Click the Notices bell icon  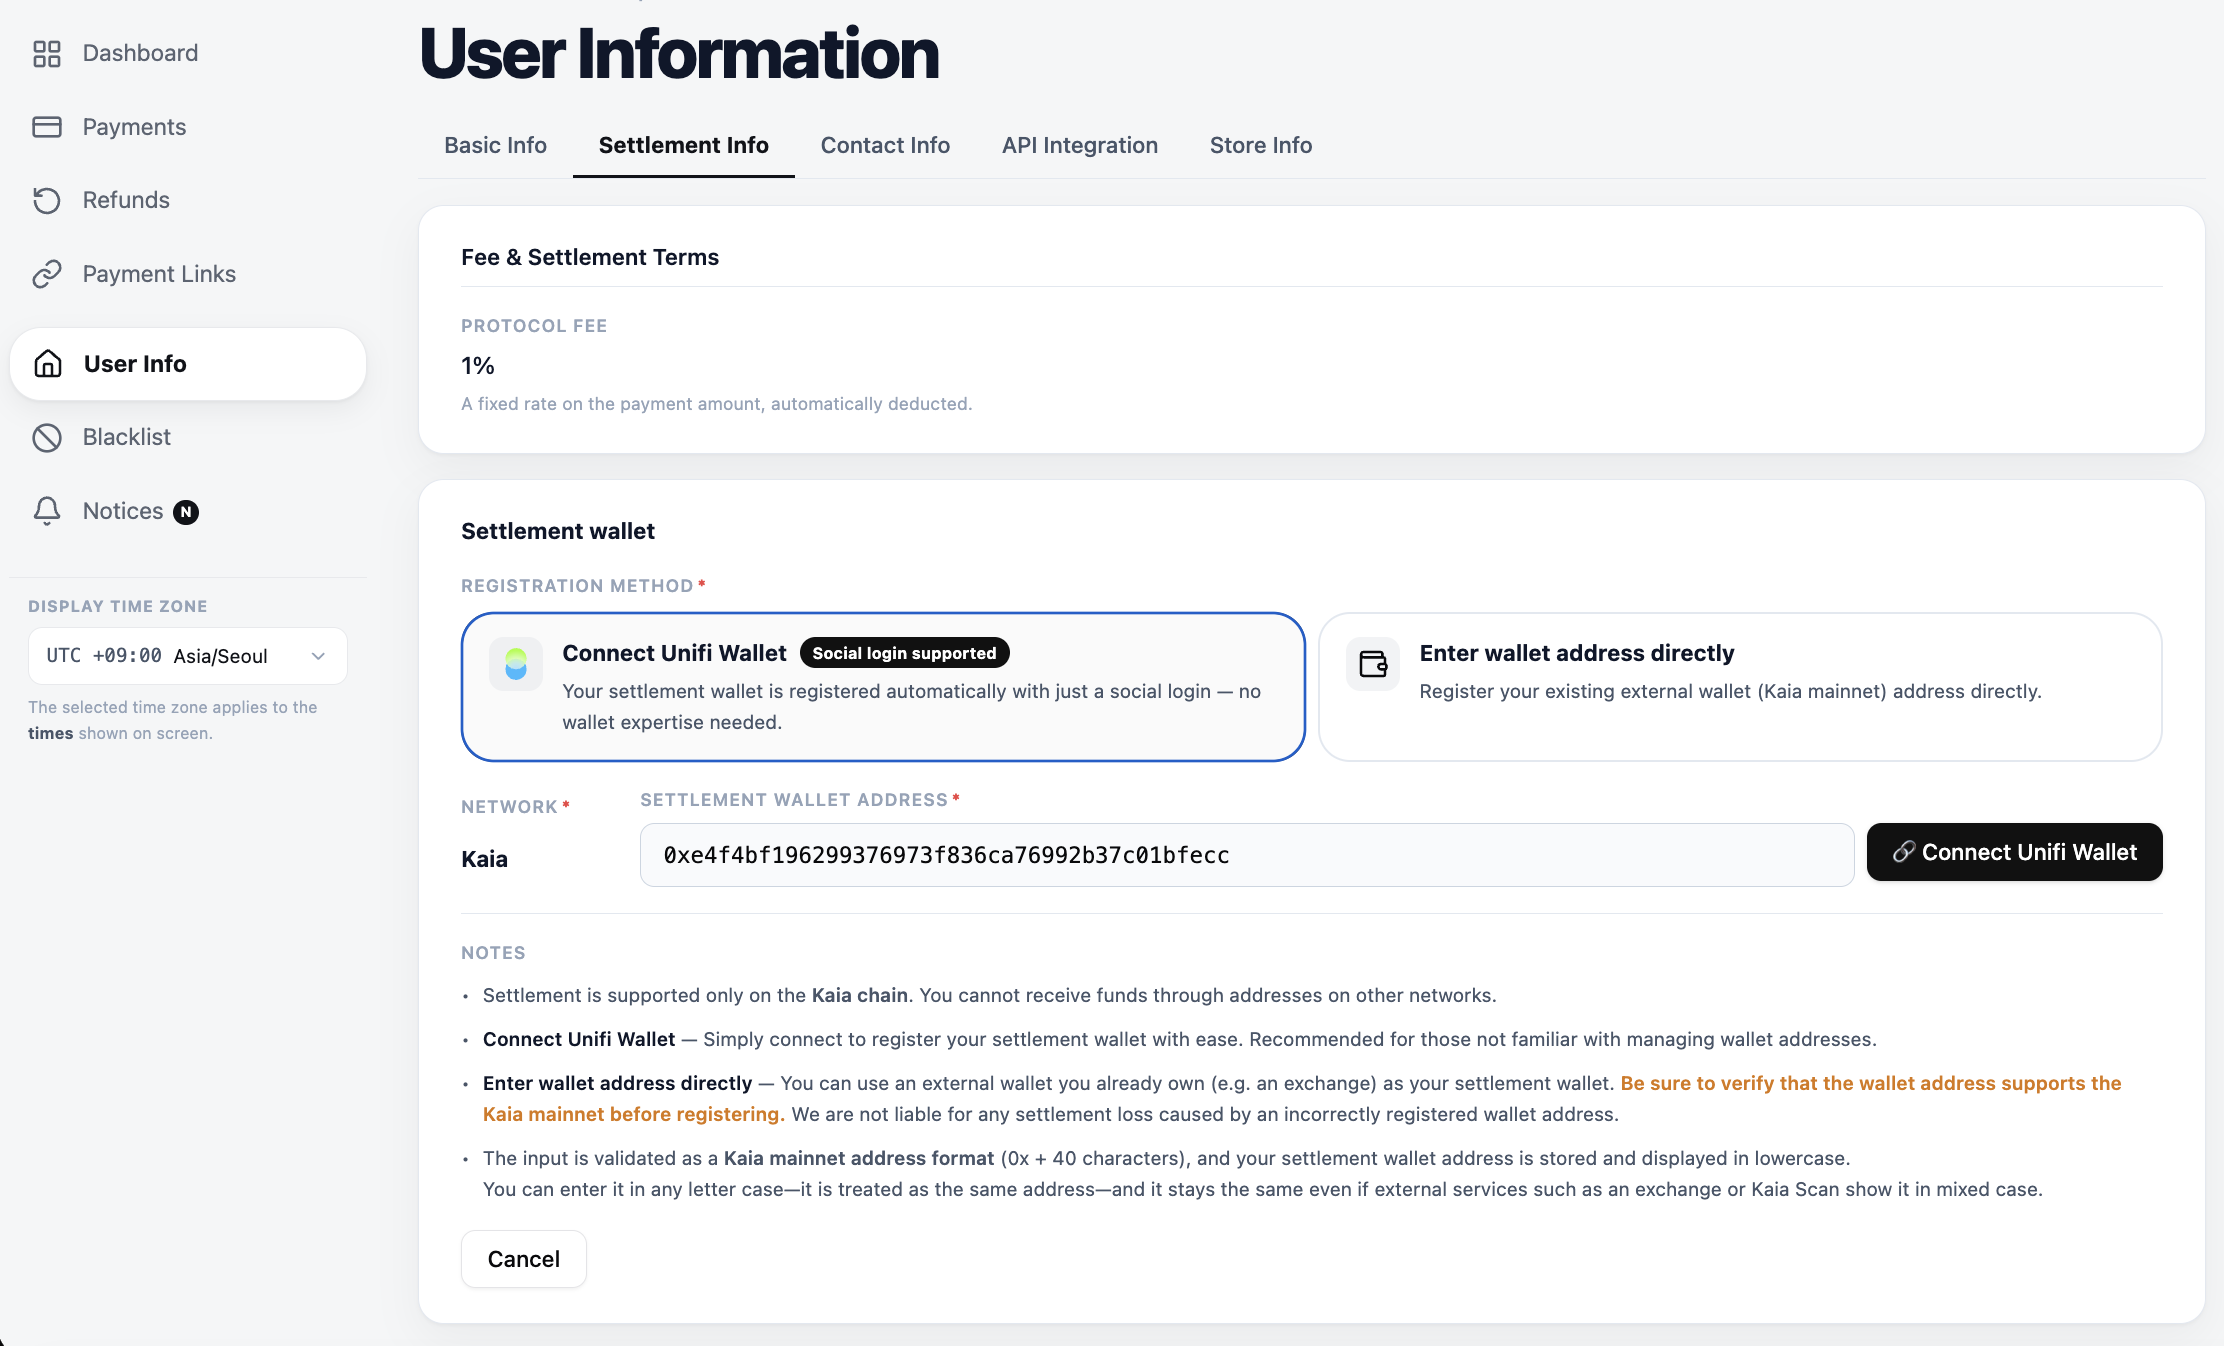[47, 511]
